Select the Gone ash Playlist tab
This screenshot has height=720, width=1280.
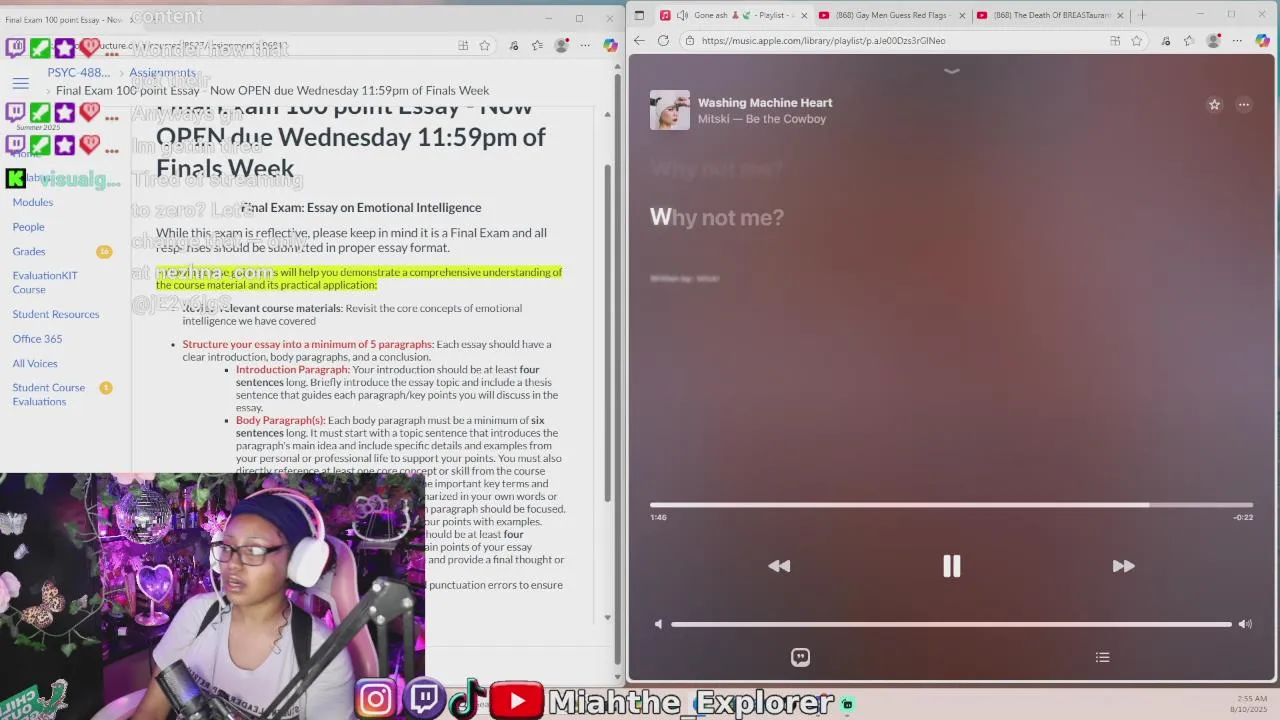click(x=734, y=15)
